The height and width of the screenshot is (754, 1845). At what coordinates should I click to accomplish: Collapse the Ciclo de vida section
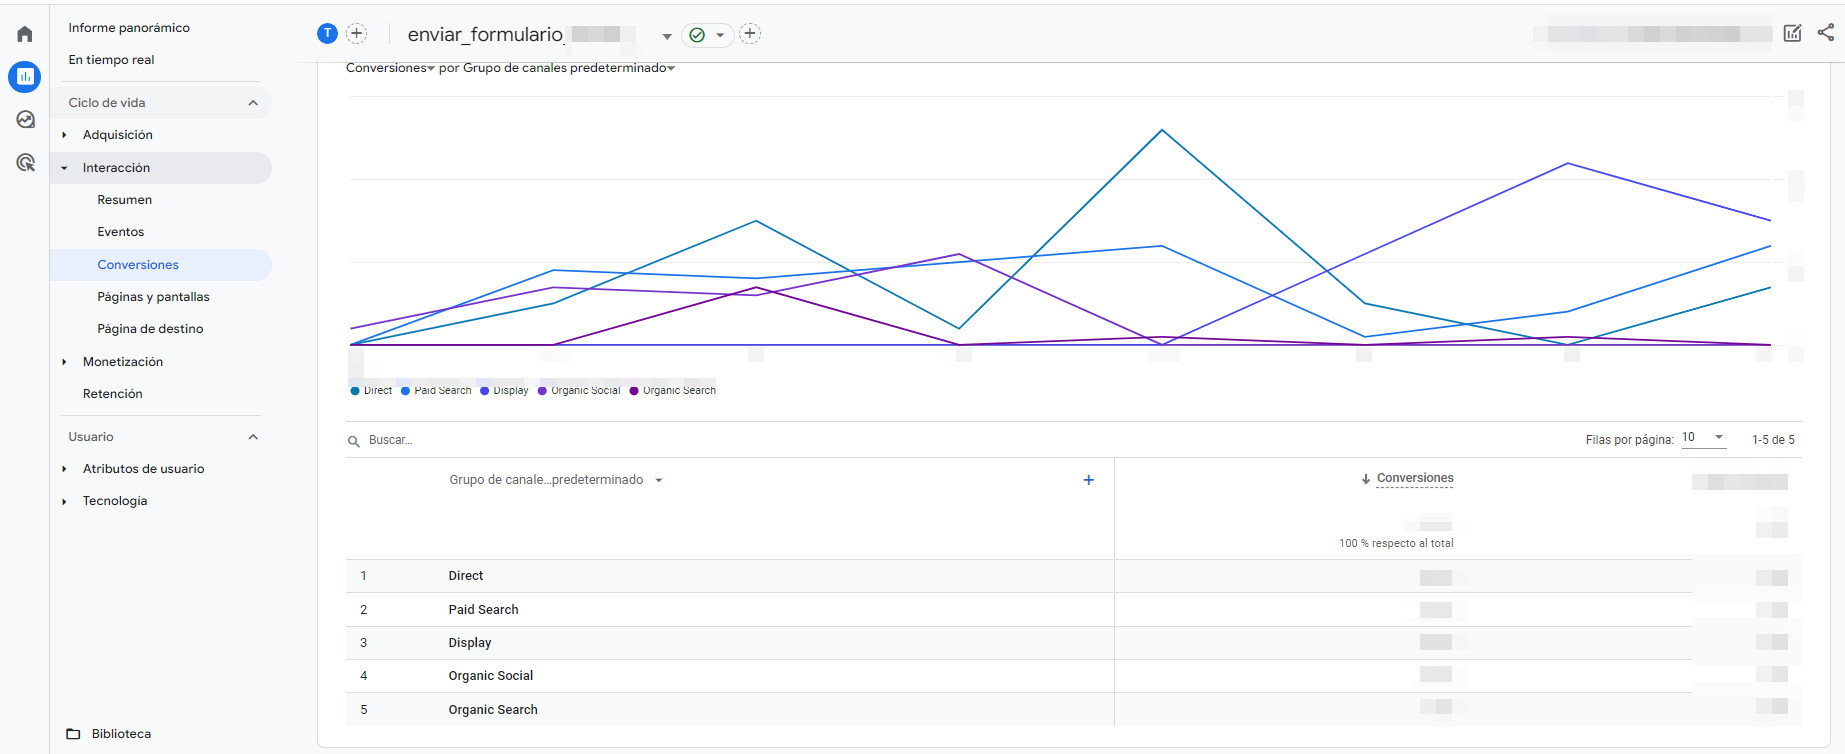point(253,103)
